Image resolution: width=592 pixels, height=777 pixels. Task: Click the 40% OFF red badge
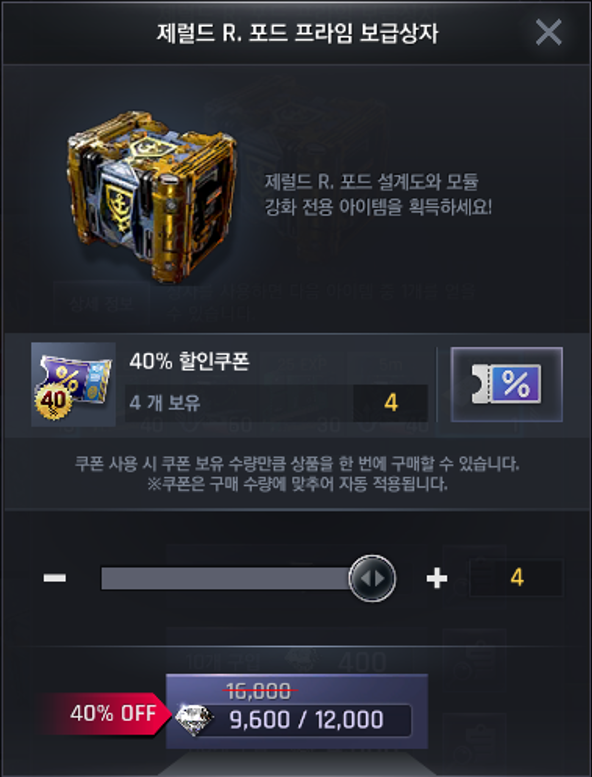pos(106,714)
